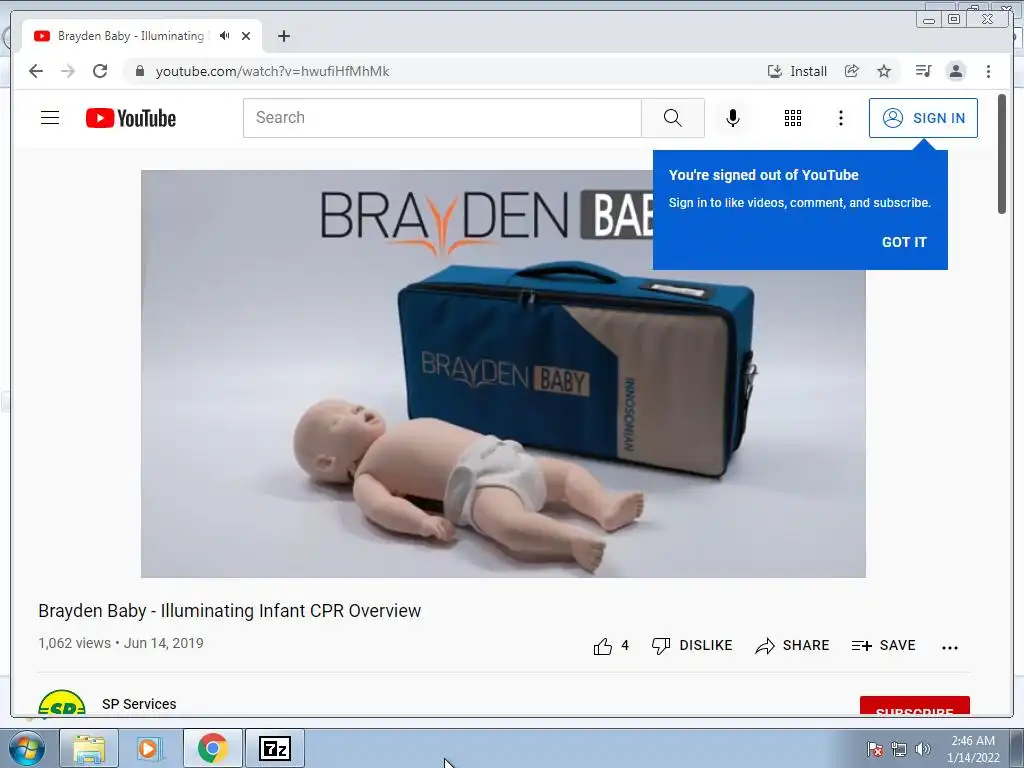1024x768 pixels.
Task: Click the Brayden Baby video player
Action: [x=503, y=374]
